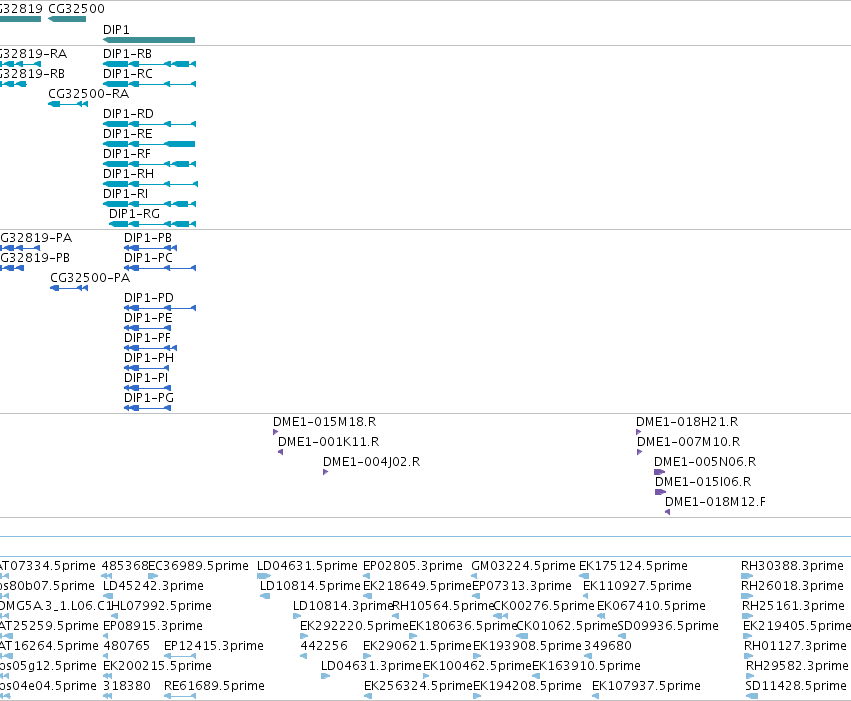Image resolution: width=851 pixels, height=701 pixels.
Task: Select the RH25161.3prime EST label
Action: click(x=792, y=607)
